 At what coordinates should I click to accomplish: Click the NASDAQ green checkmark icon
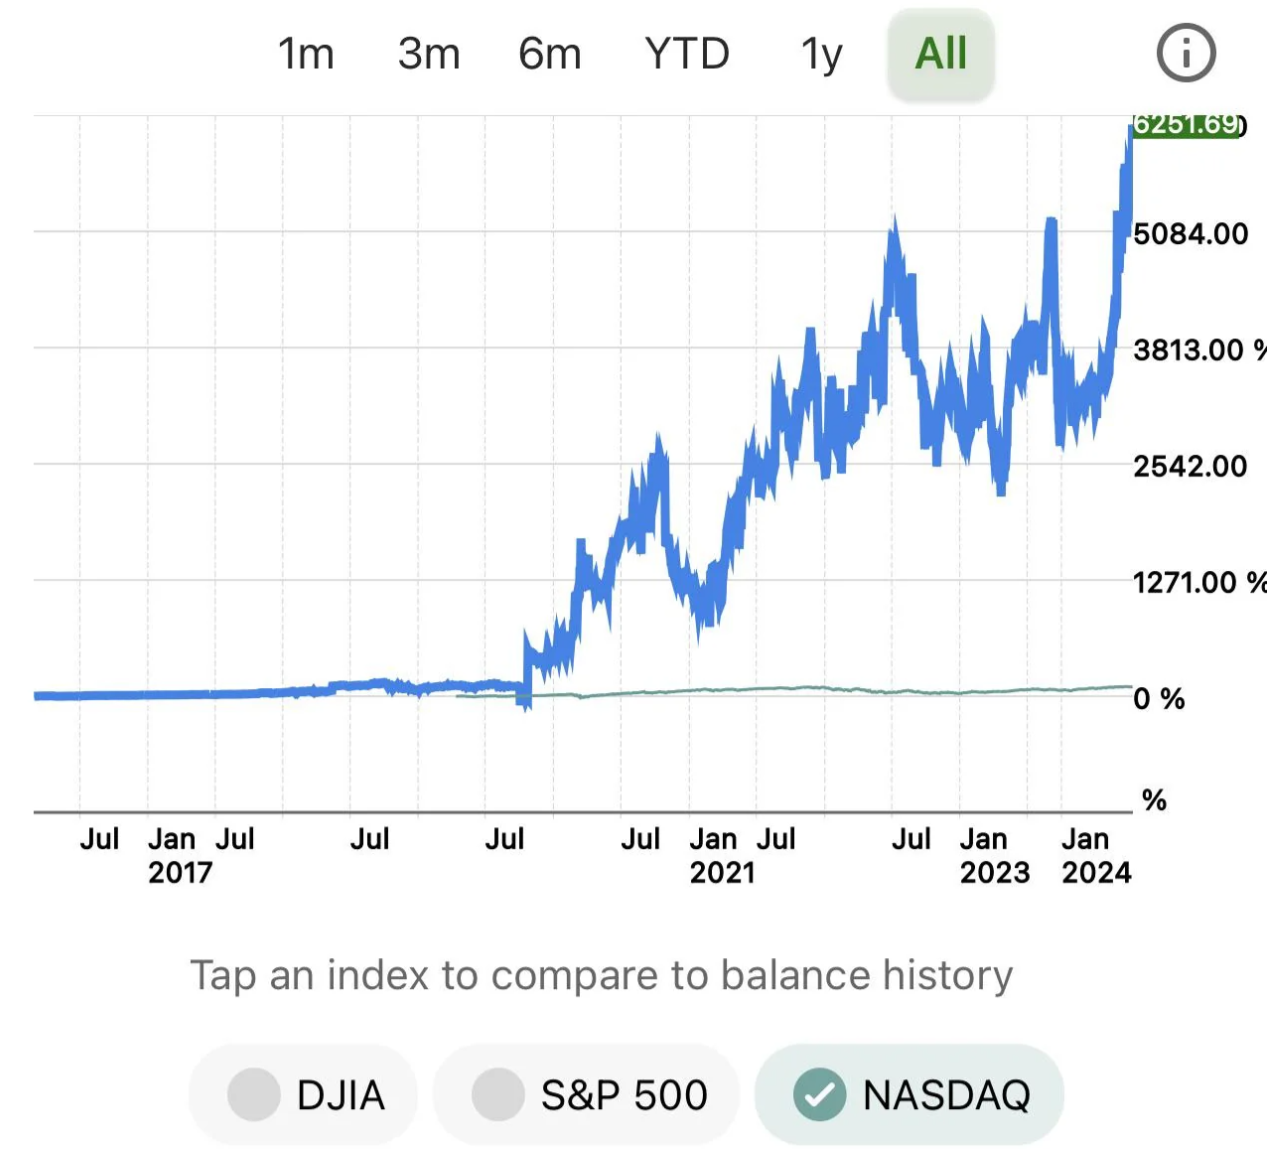(x=819, y=1095)
